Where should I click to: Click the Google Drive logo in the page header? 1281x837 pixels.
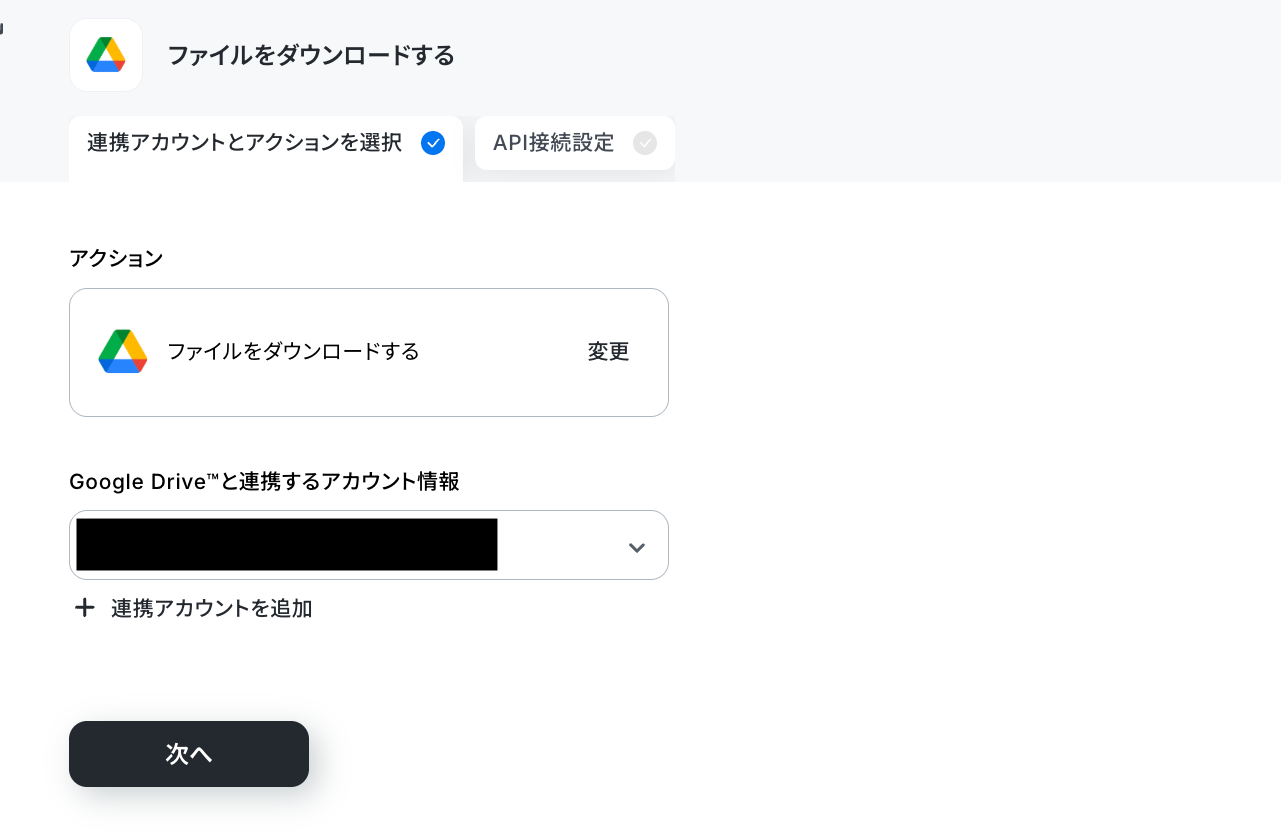(106, 55)
